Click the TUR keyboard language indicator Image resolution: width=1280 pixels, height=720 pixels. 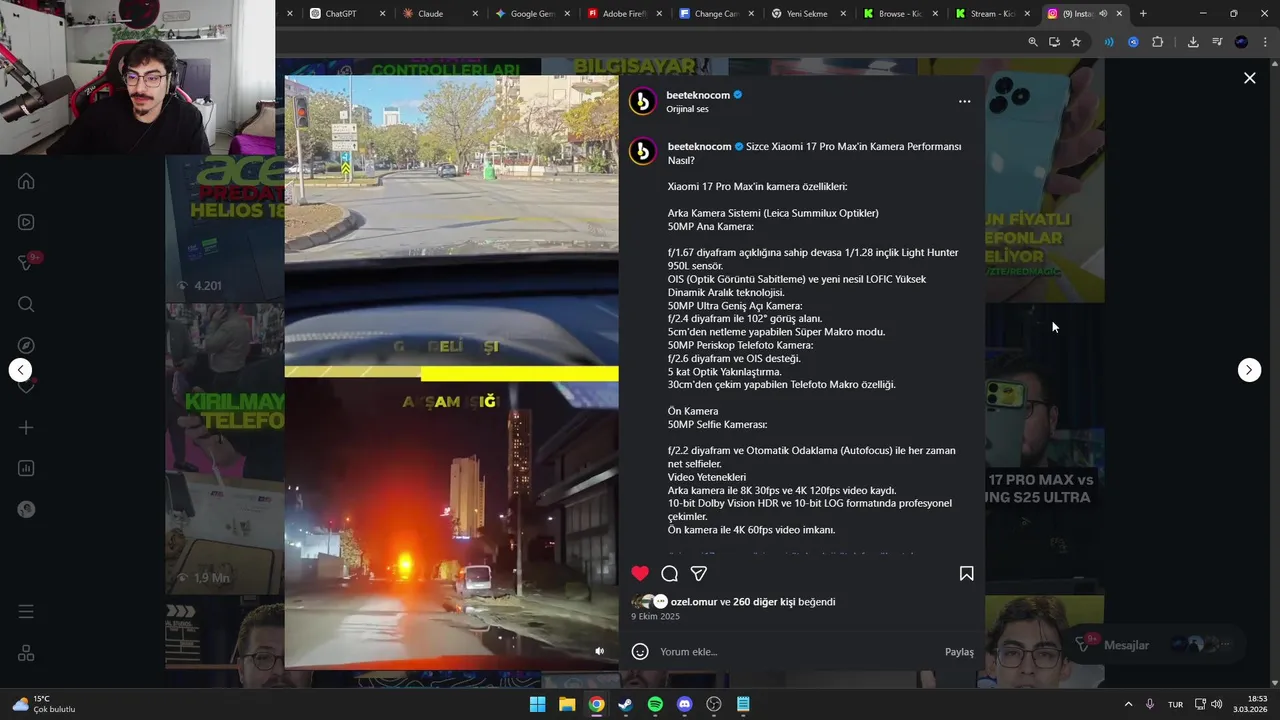point(1176,704)
